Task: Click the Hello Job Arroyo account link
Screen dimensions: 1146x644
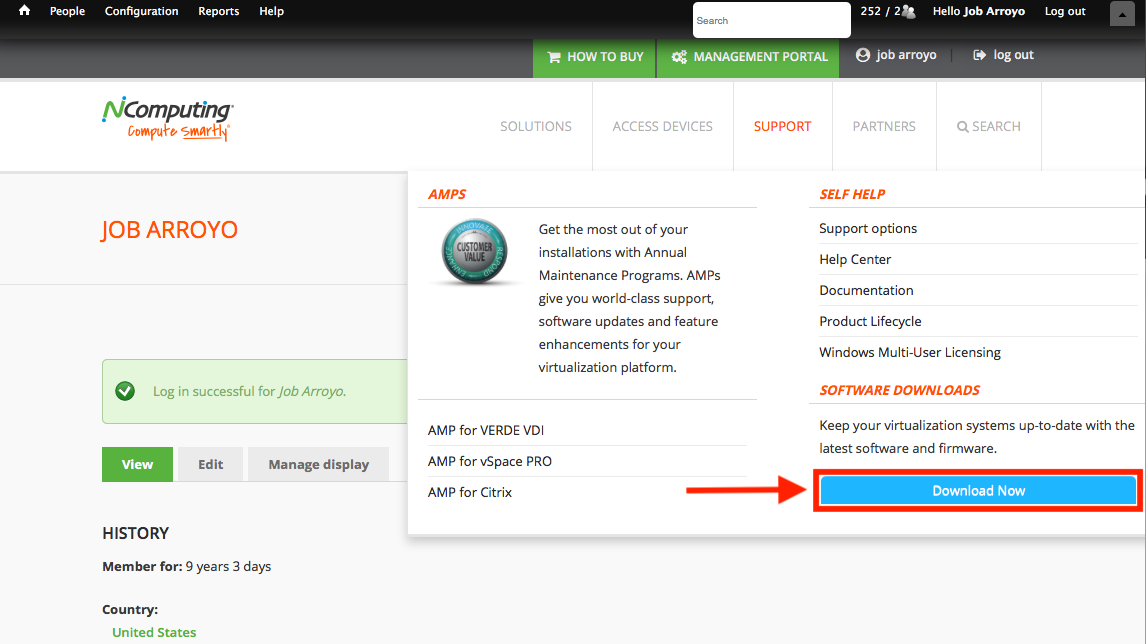Action: pos(979,11)
